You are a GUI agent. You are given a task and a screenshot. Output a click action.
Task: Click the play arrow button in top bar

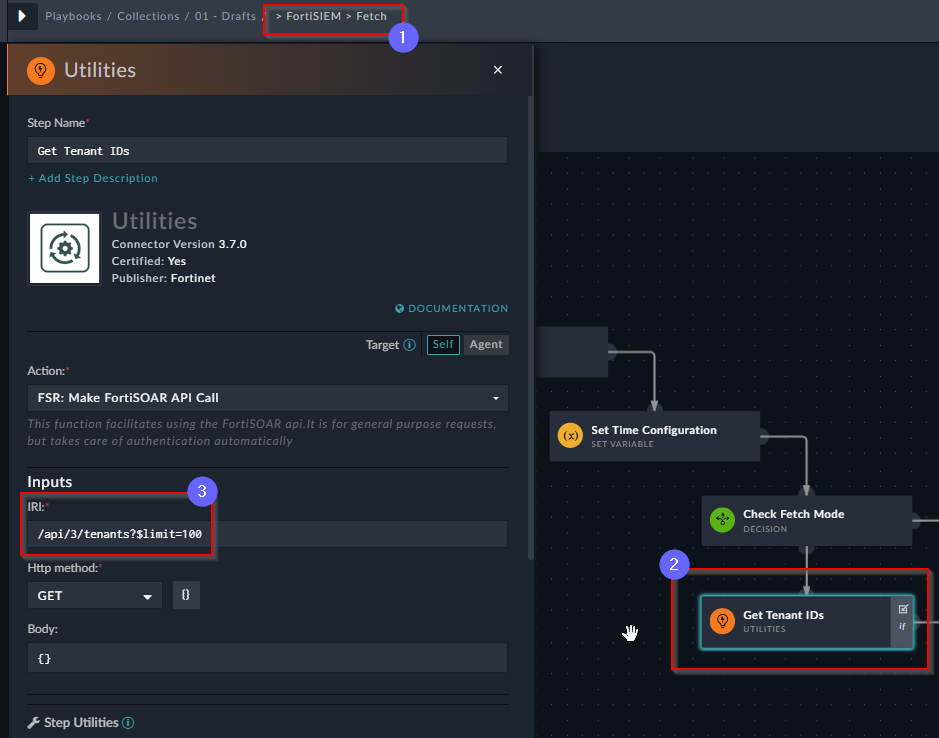(x=23, y=16)
